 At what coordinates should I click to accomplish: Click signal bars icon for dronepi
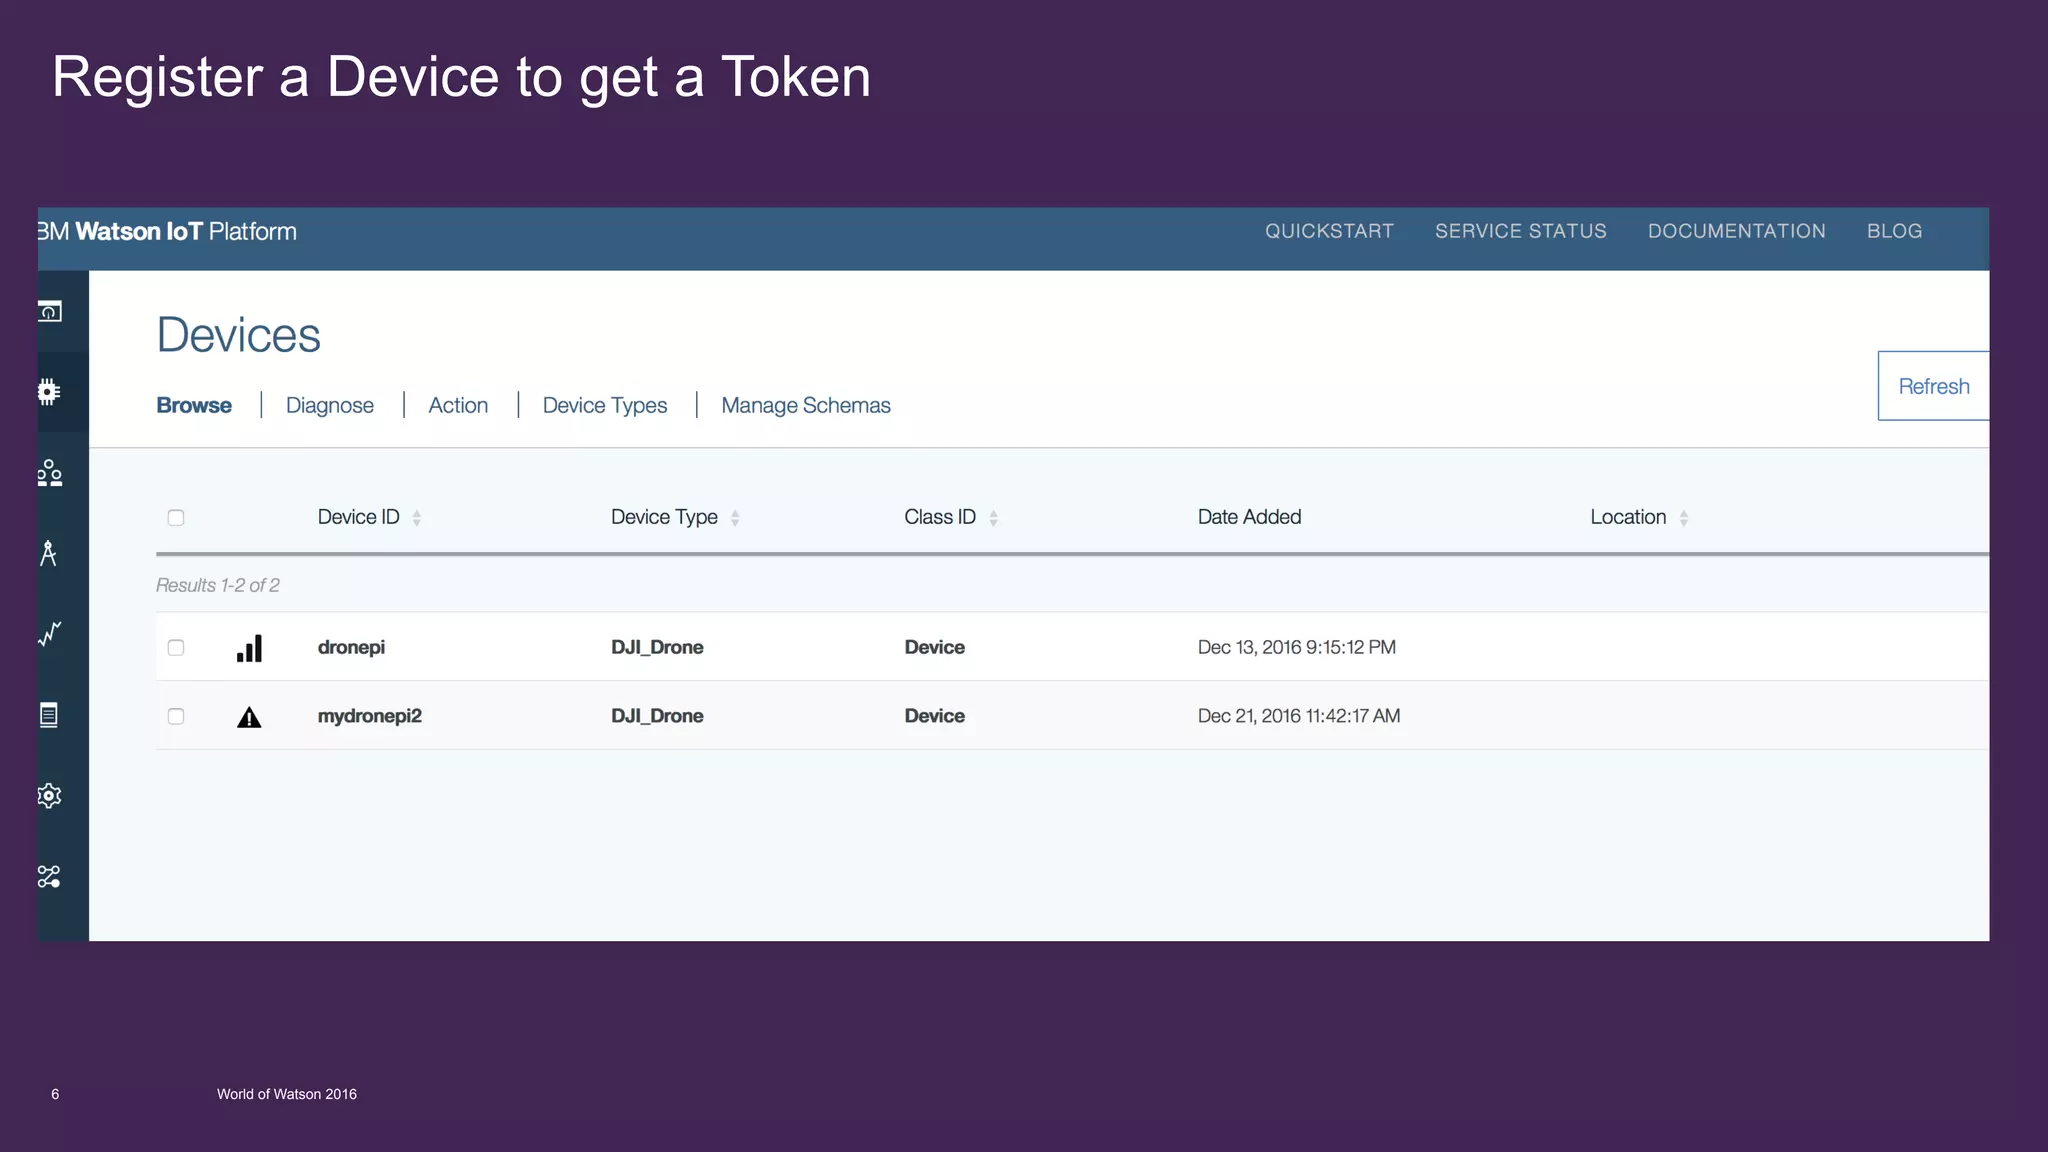coord(249,648)
